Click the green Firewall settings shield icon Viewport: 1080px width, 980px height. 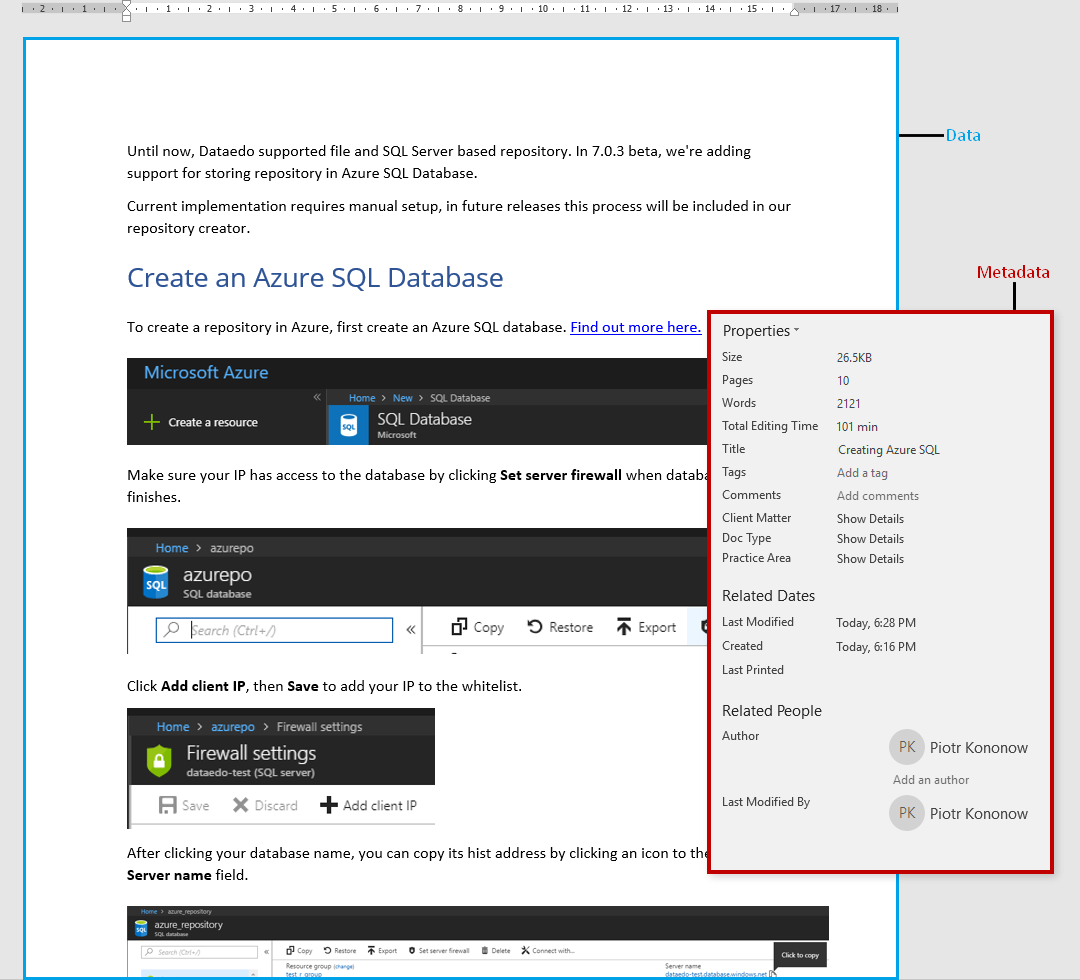(159, 760)
